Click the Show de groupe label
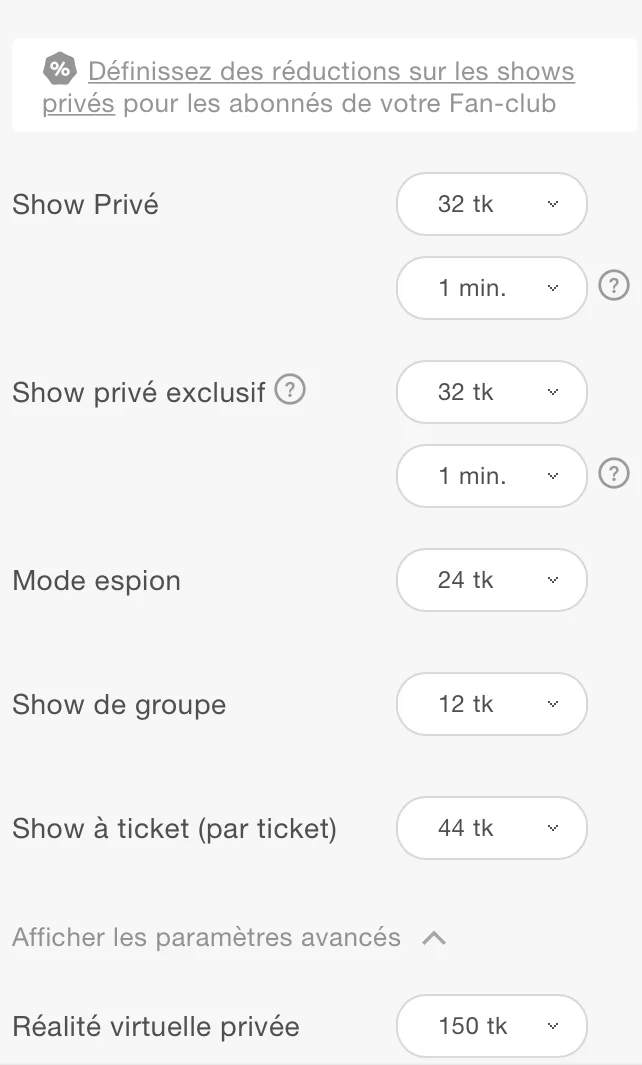This screenshot has height=1065, width=642. [119, 705]
